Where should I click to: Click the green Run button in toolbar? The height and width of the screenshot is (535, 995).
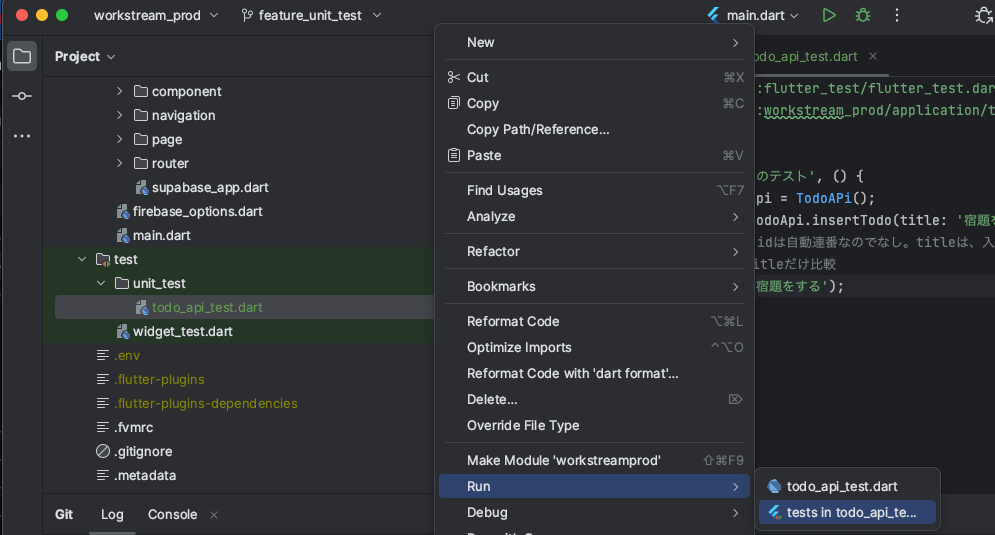829,15
